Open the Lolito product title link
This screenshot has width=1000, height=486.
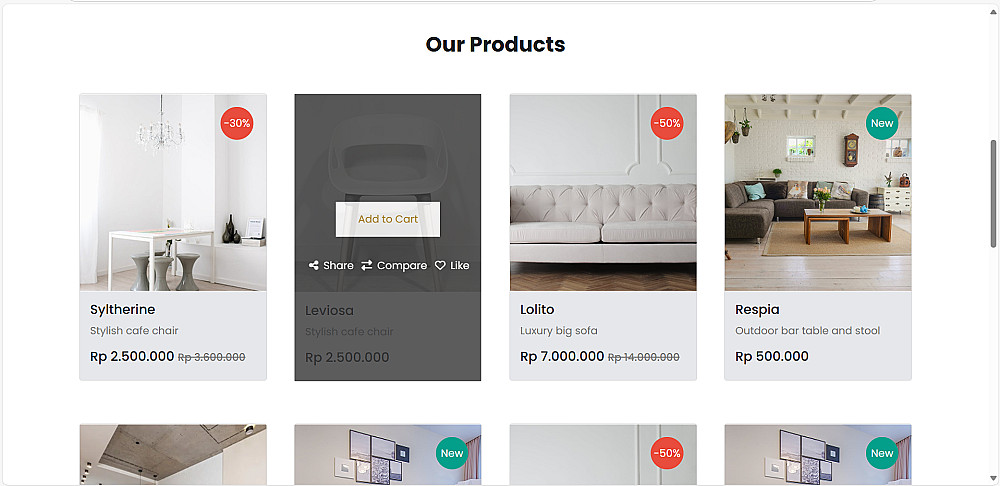[x=537, y=310]
